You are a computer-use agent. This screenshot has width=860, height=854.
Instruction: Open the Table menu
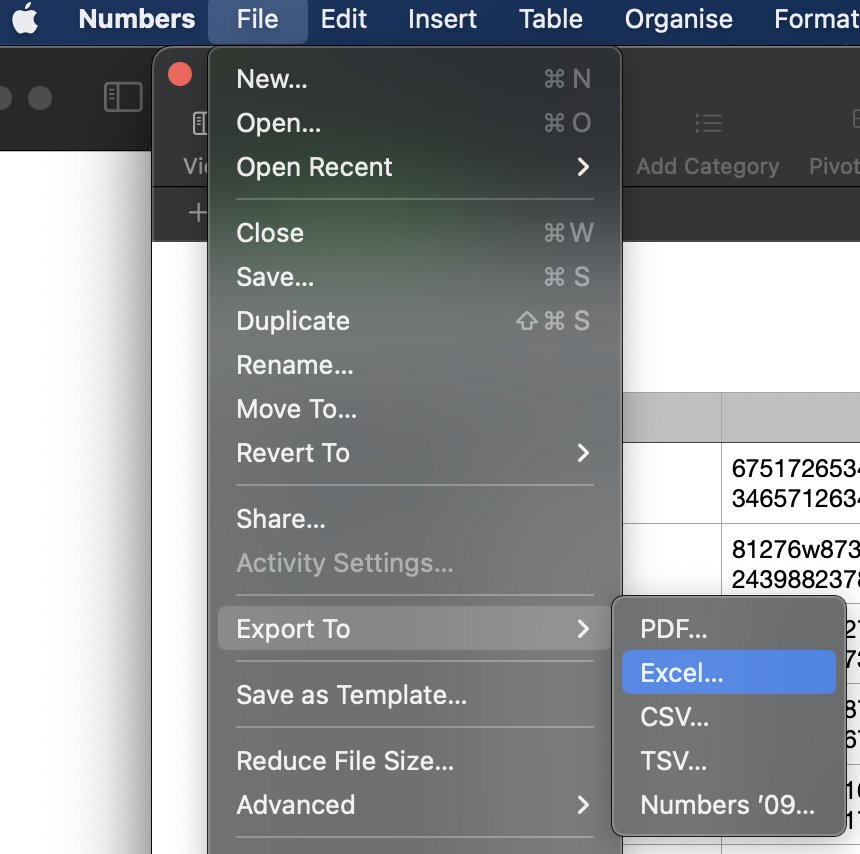pyautogui.click(x=551, y=19)
